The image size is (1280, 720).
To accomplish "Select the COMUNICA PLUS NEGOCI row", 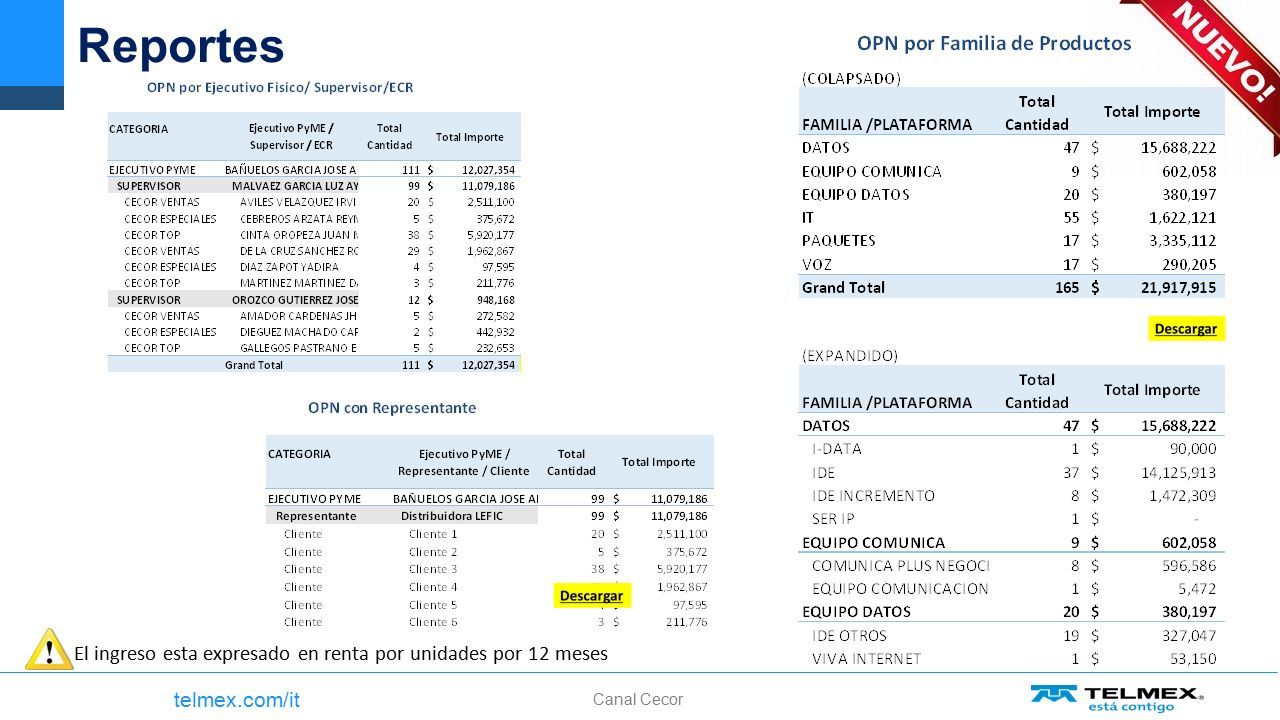I will tap(1011, 566).
